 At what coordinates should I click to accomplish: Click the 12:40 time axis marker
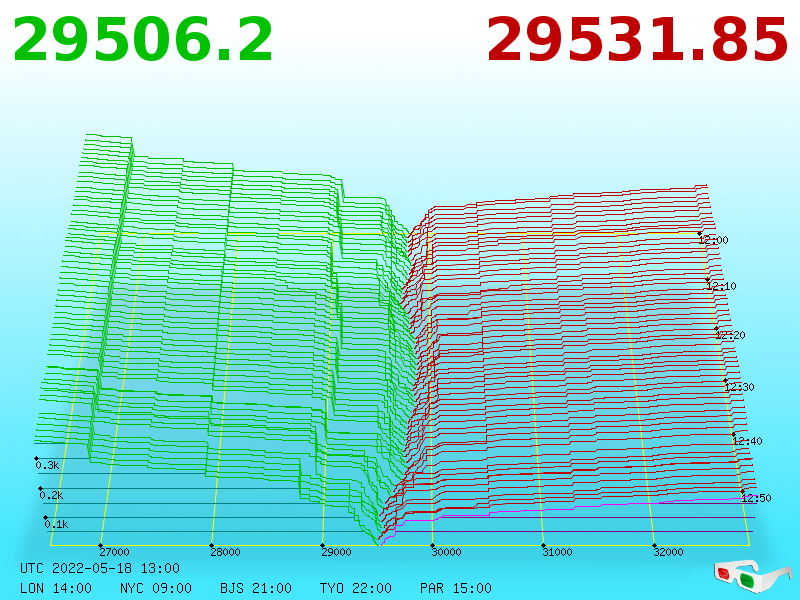(747, 441)
